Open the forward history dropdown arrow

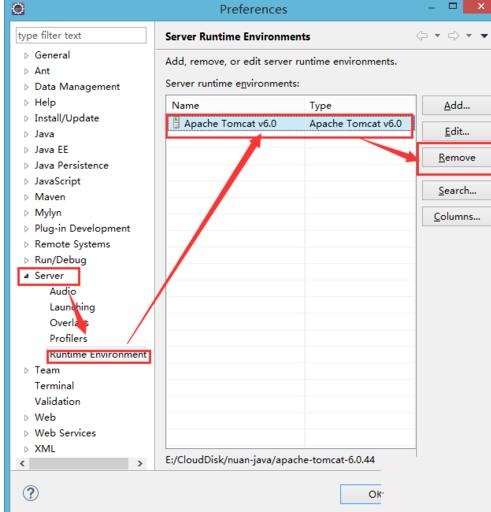pos(469,35)
